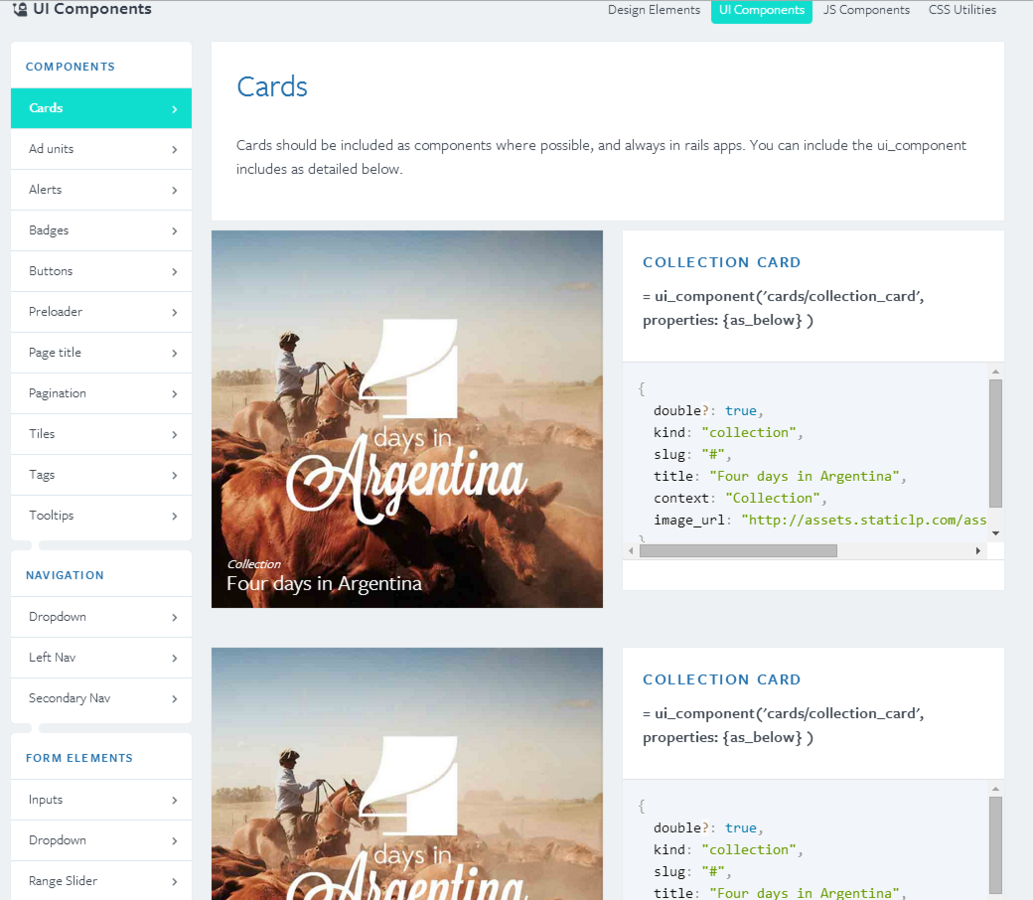
Task: Click "Four days in Argentina" caption on first card
Action: [324, 584]
